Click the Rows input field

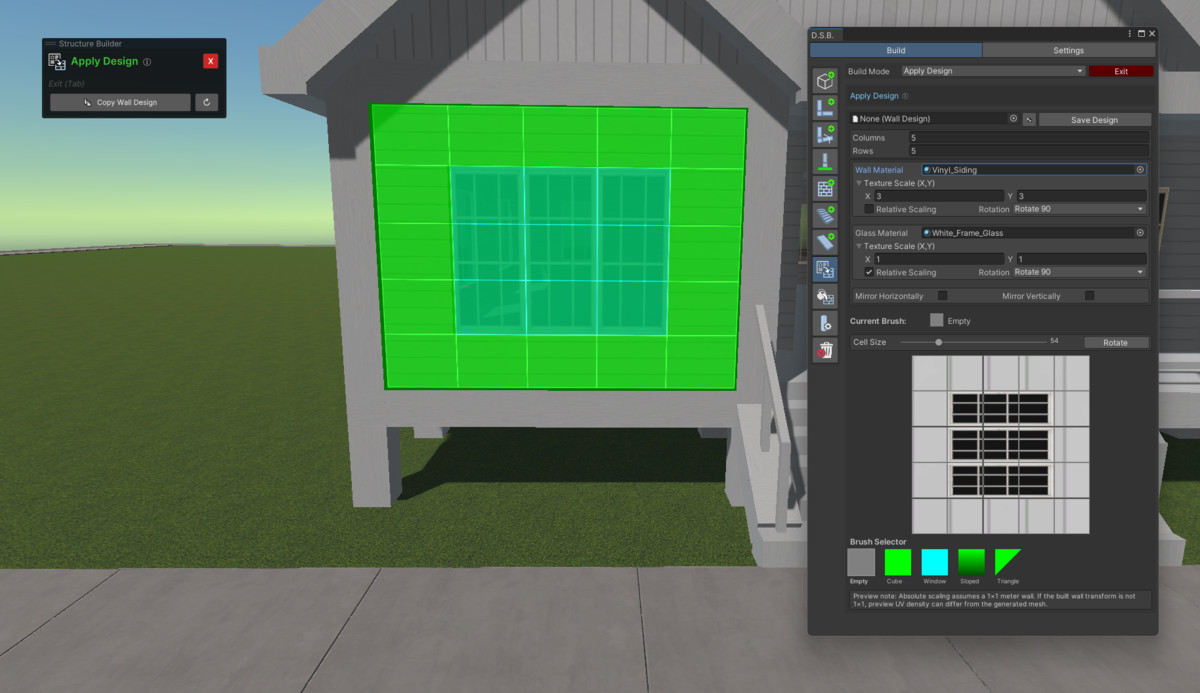pos(1028,151)
